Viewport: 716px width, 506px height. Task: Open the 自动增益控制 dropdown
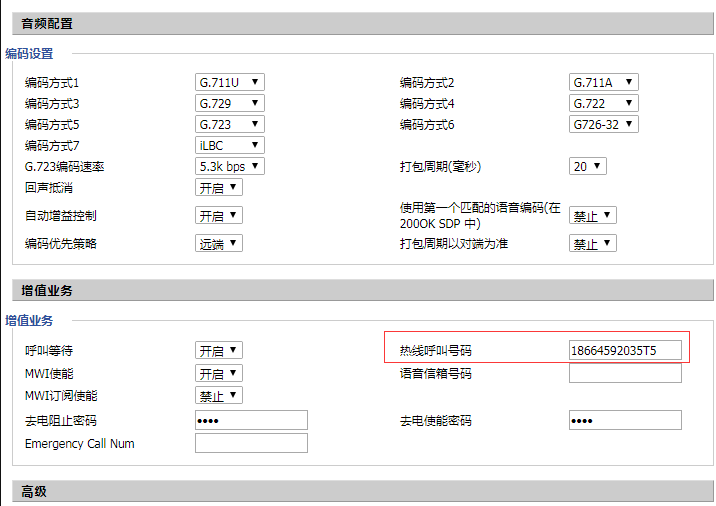[x=218, y=215]
